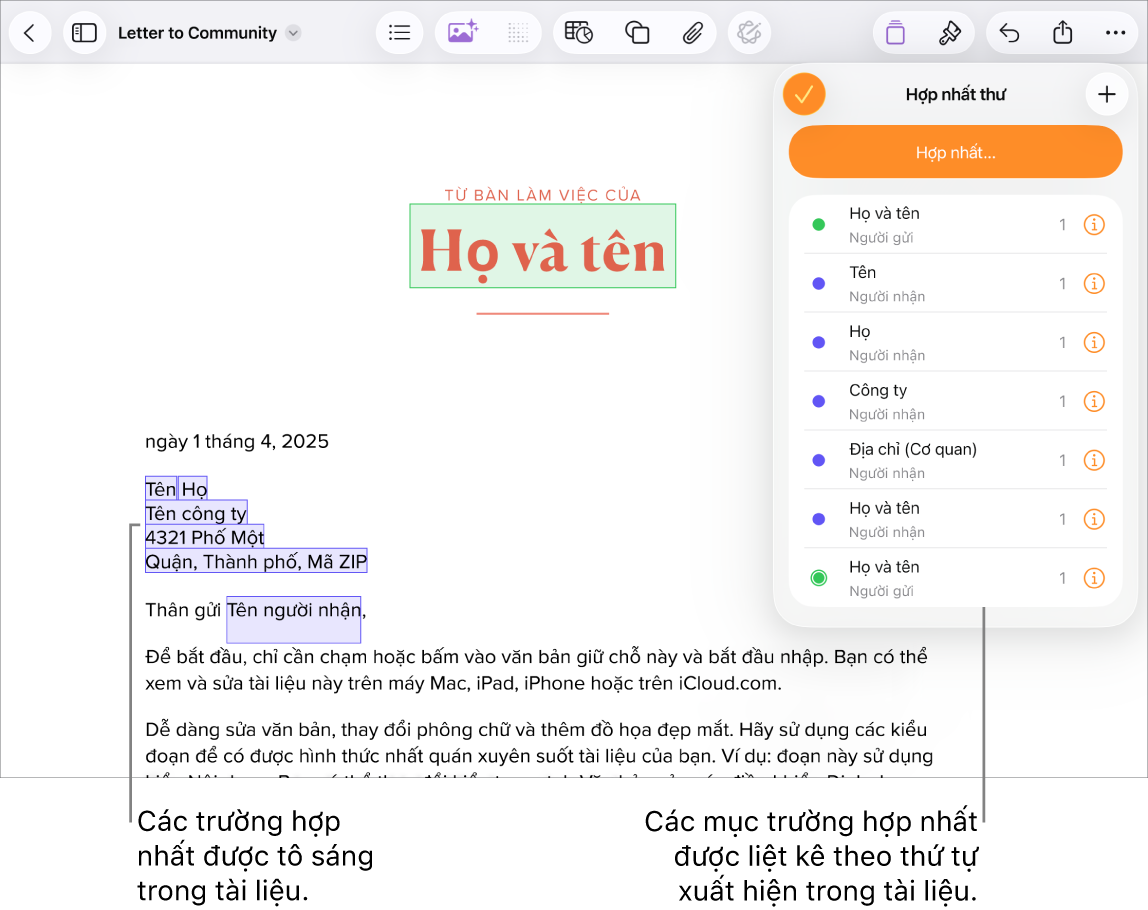Insert a table or chart icon
1148x910 pixels.
pyautogui.click(x=578, y=33)
